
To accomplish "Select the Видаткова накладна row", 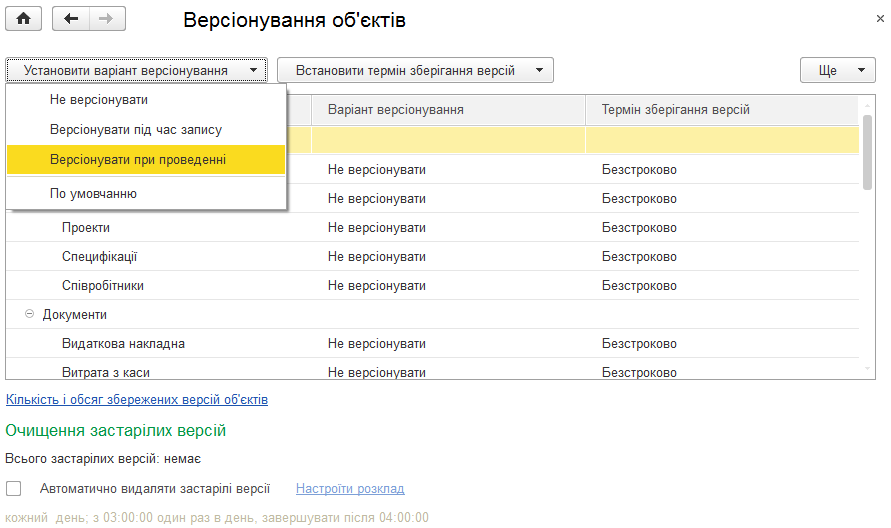I will pyautogui.click(x=432, y=343).
